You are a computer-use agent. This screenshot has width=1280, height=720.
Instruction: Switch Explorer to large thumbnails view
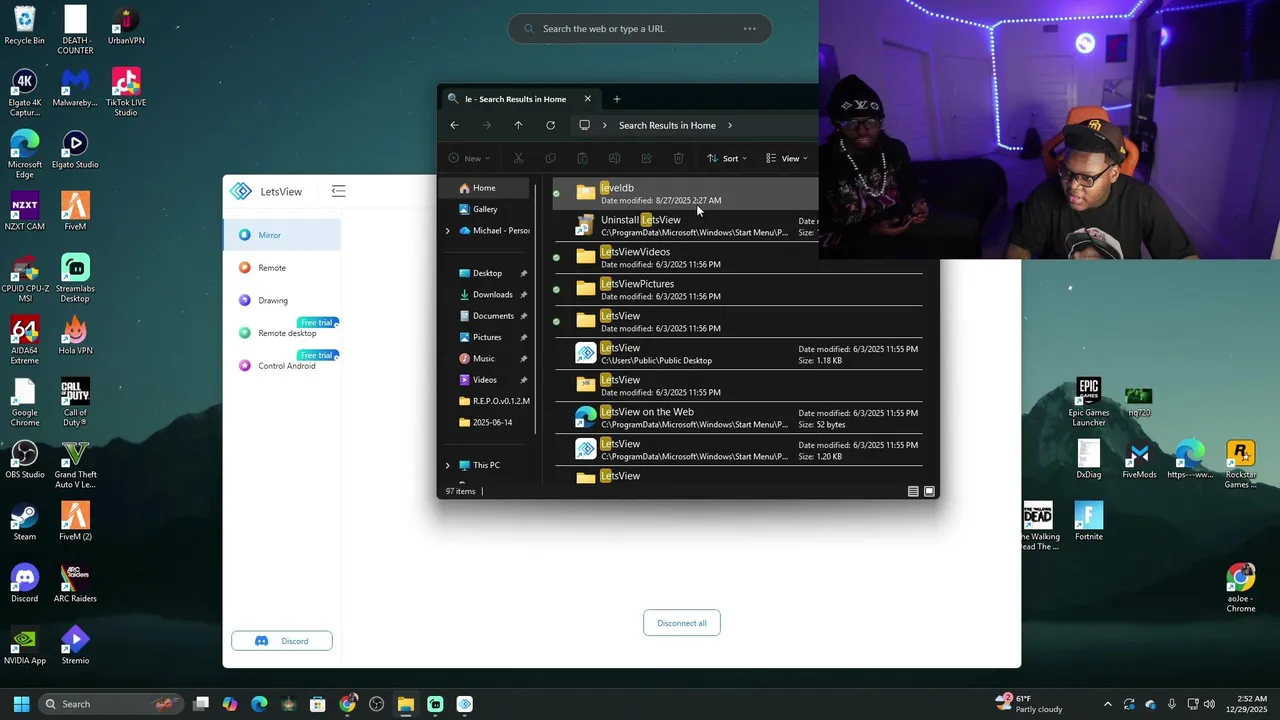click(929, 491)
